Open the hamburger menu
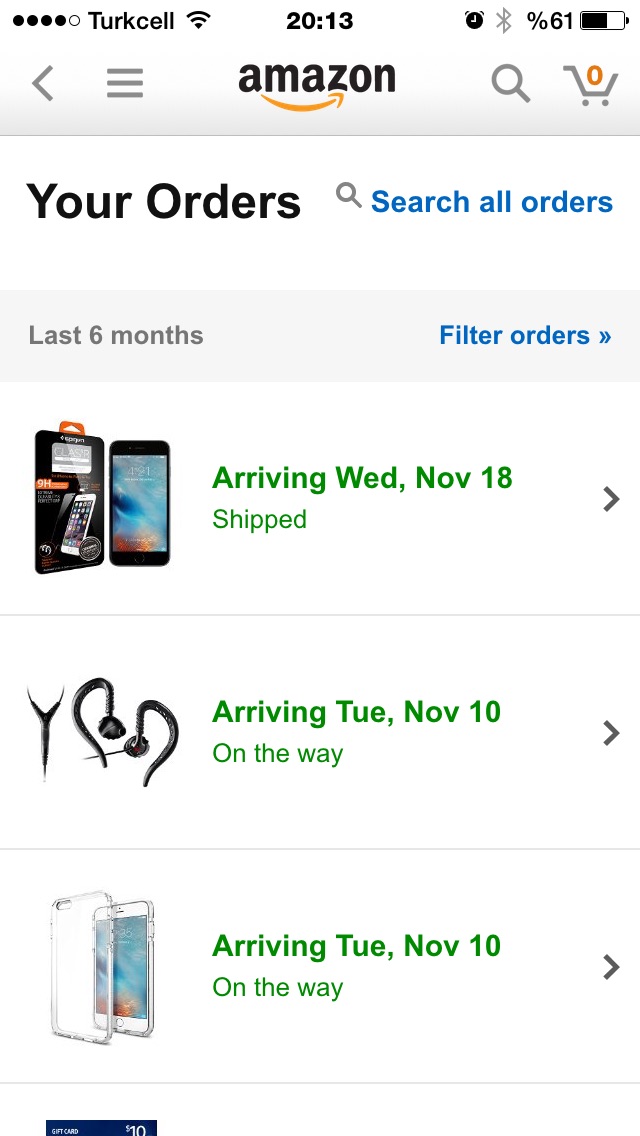The height and width of the screenshot is (1136, 640). click(x=125, y=83)
